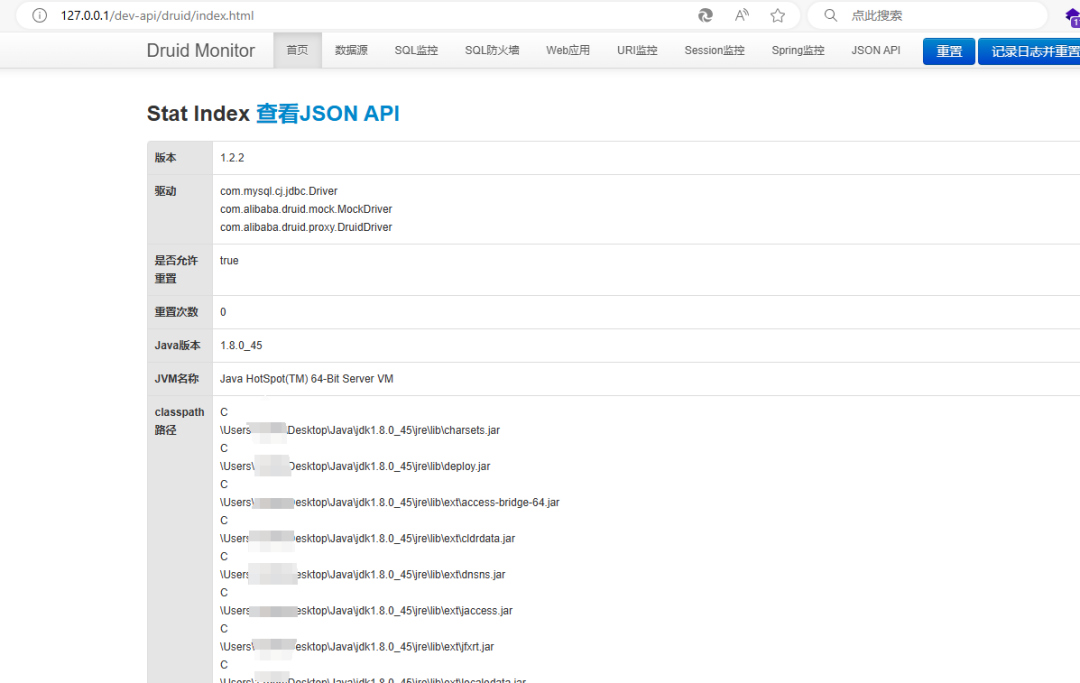
Task: Open the 查看JSON API link
Action: [328, 114]
